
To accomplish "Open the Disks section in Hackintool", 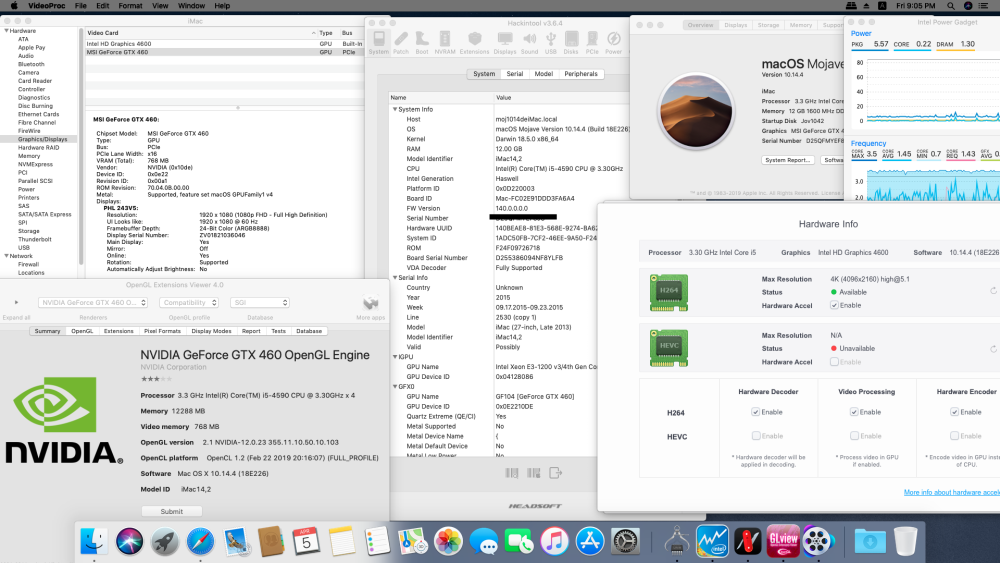I will (x=571, y=43).
